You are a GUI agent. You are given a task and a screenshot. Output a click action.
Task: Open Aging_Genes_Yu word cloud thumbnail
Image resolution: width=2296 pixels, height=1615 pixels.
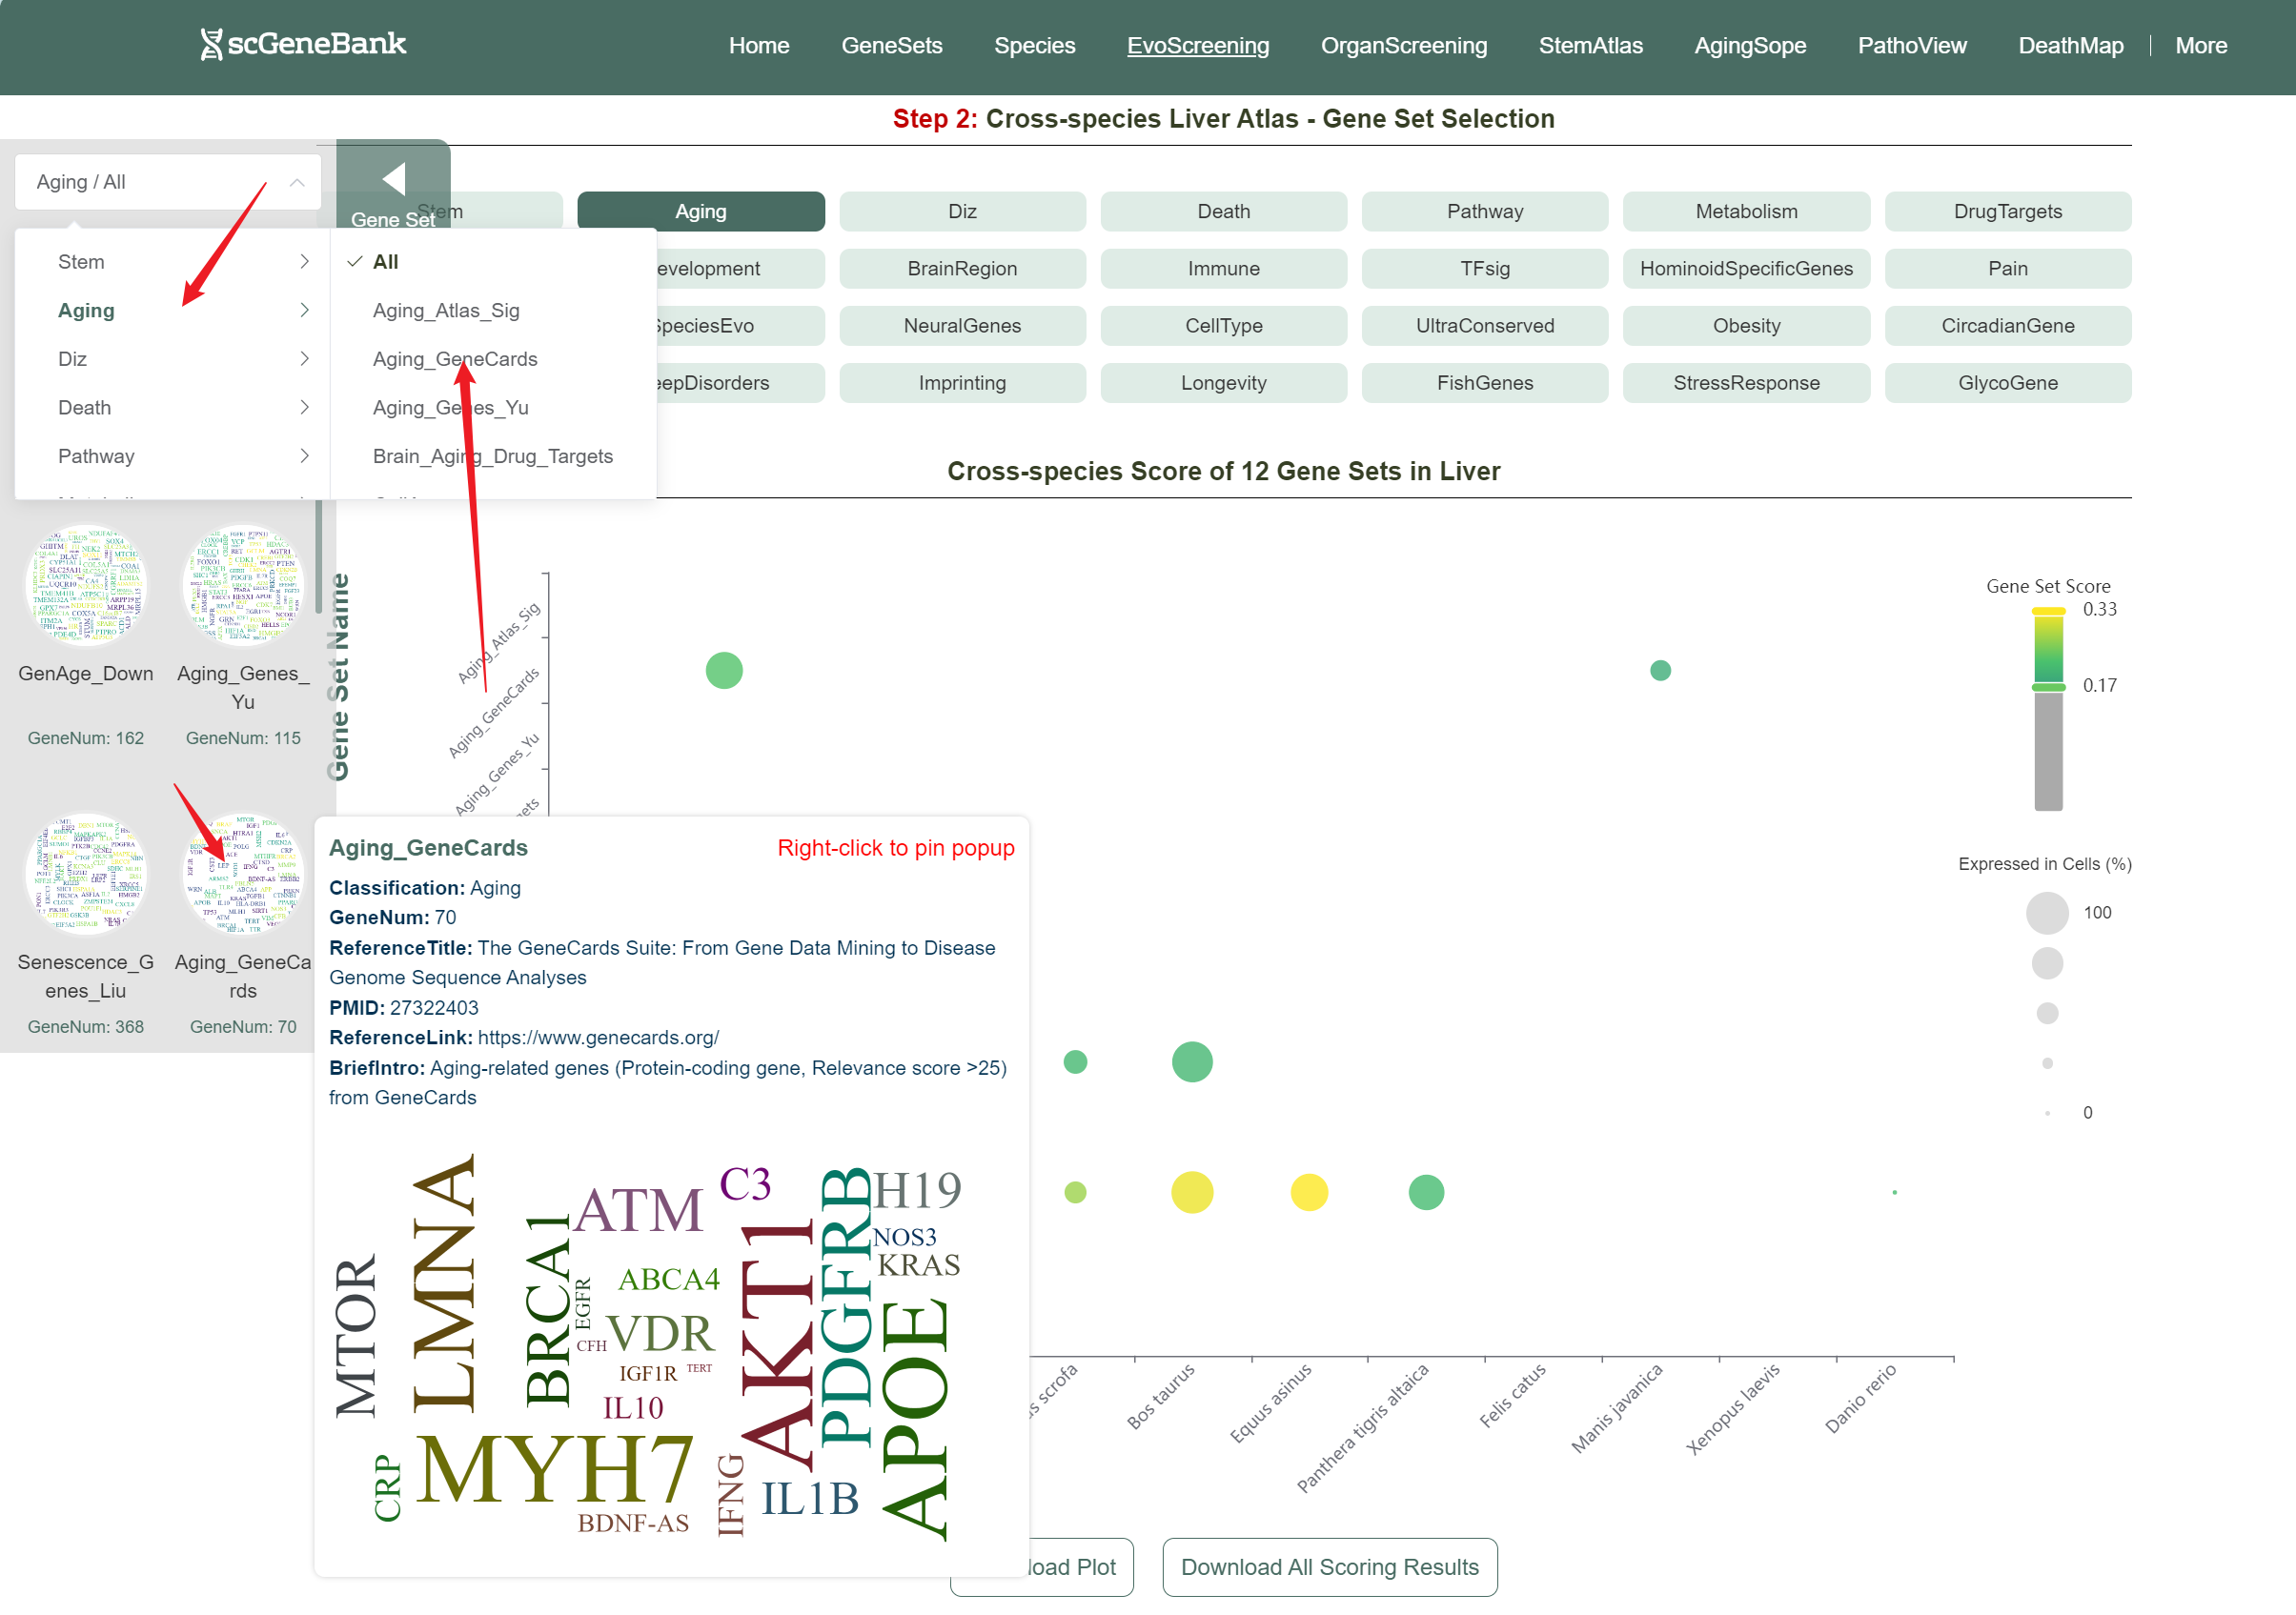click(x=243, y=587)
